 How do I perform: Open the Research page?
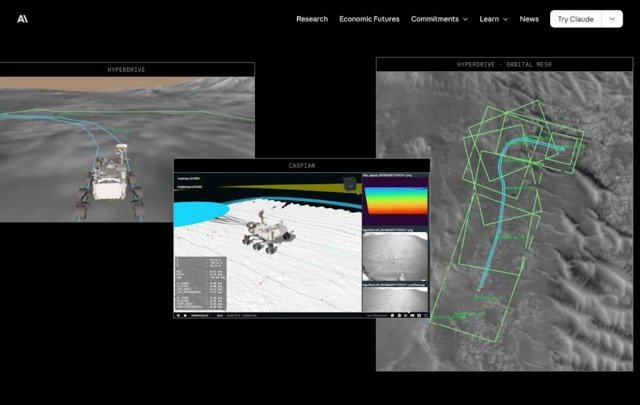(x=311, y=19)
